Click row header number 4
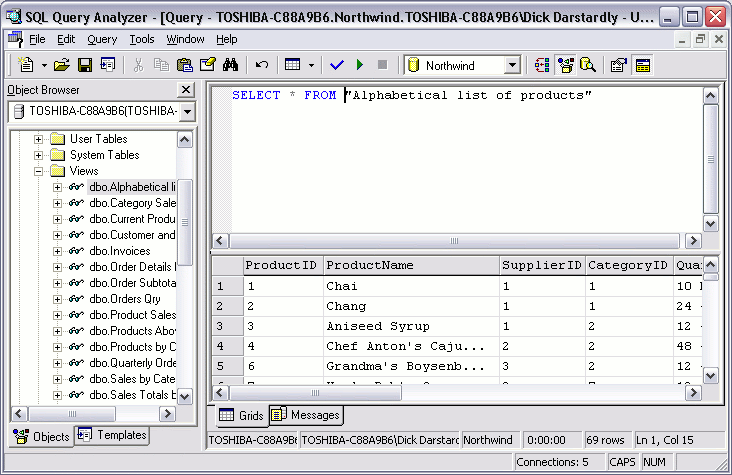Image resolution: width=732 pixels, height=475 pixels. [227, 347]
